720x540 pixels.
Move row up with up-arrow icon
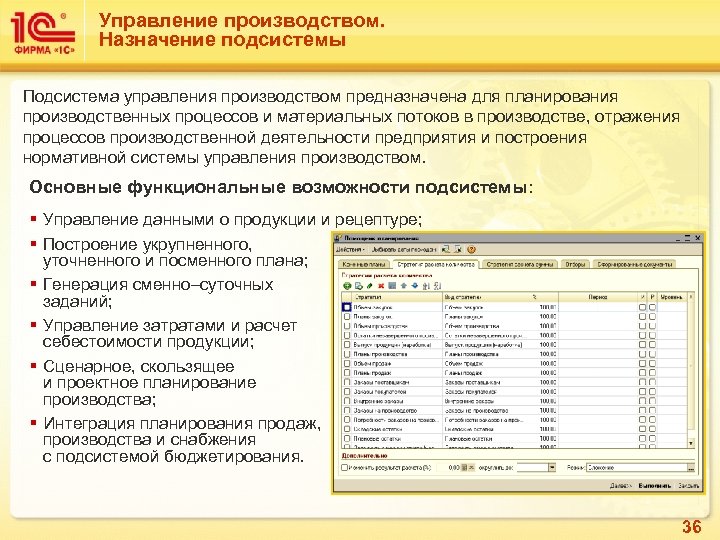tap(404, 286)
